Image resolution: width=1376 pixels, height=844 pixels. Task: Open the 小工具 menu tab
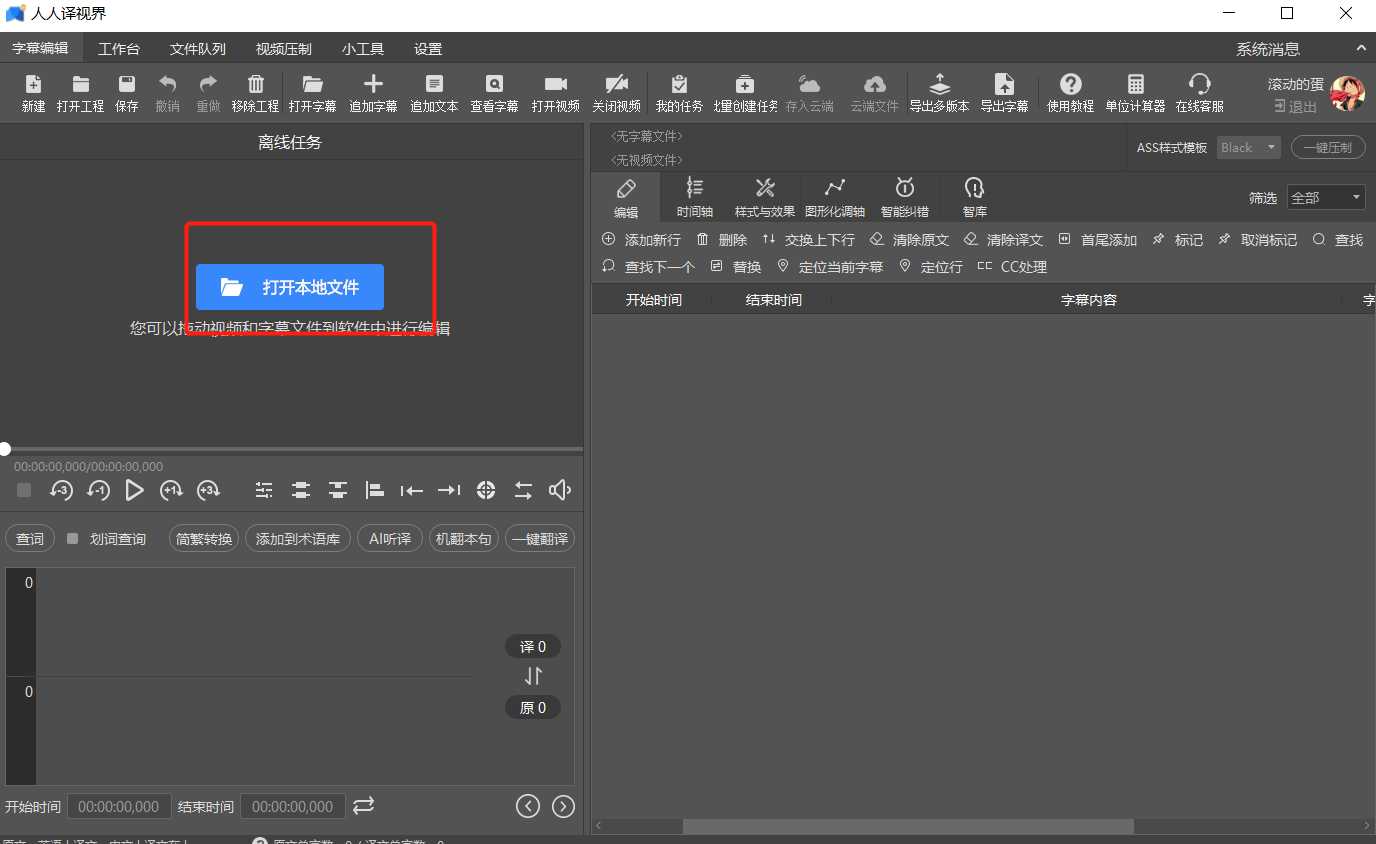coord(363,49)
